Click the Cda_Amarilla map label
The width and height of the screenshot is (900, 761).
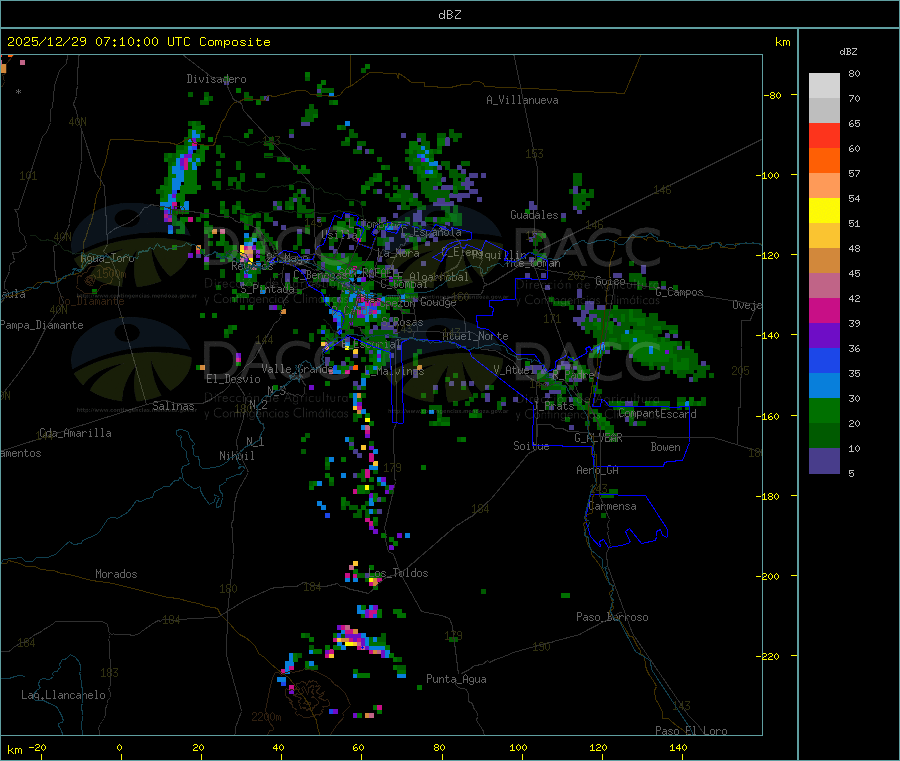coord(75,433)
